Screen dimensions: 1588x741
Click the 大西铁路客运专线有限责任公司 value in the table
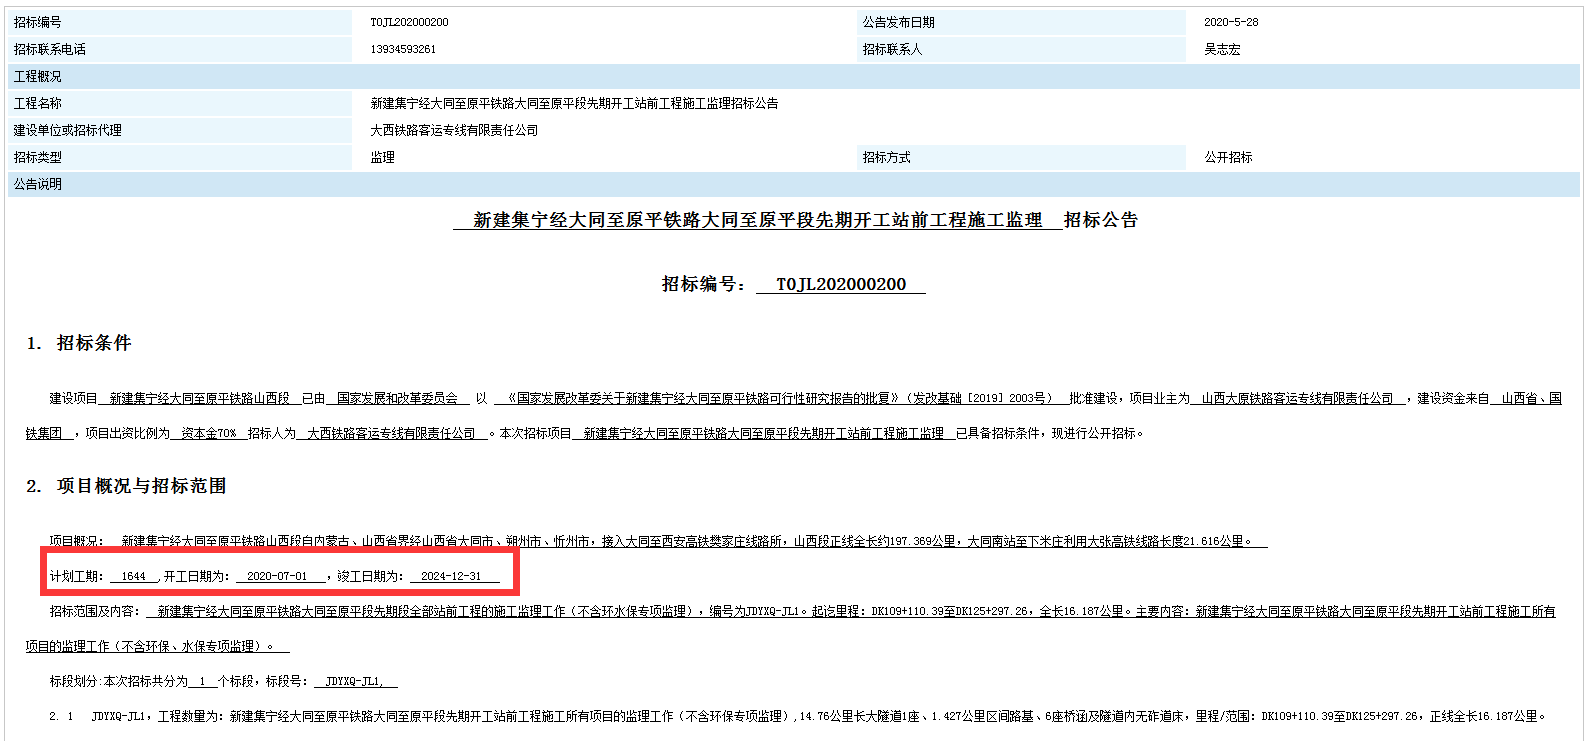point(454,130)
